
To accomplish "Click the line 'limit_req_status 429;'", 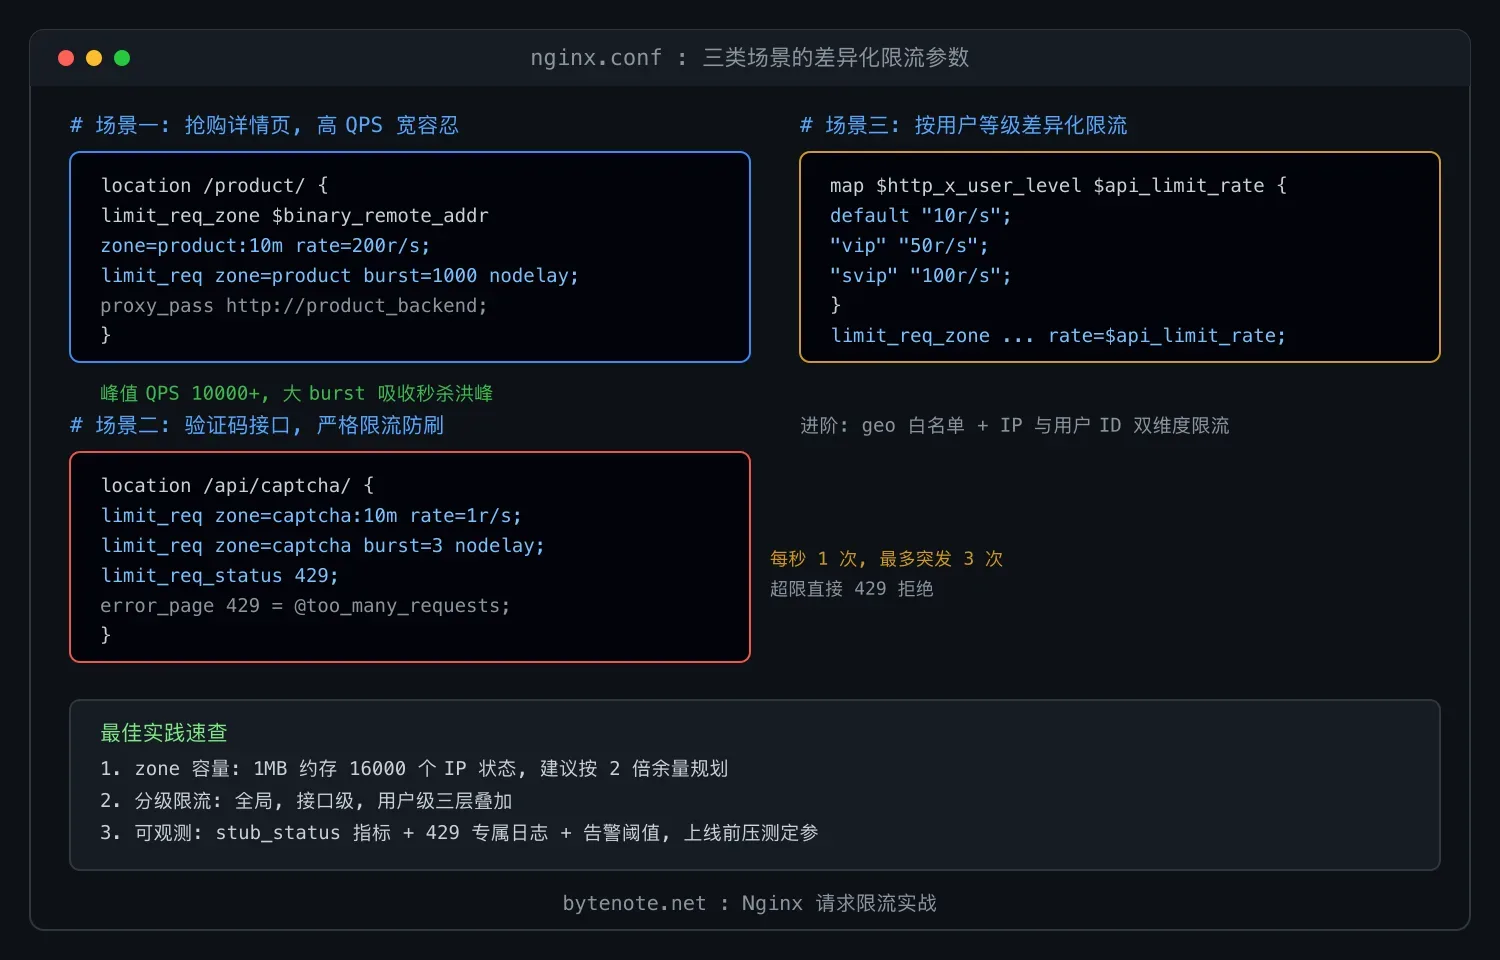I will coord(219,575).
